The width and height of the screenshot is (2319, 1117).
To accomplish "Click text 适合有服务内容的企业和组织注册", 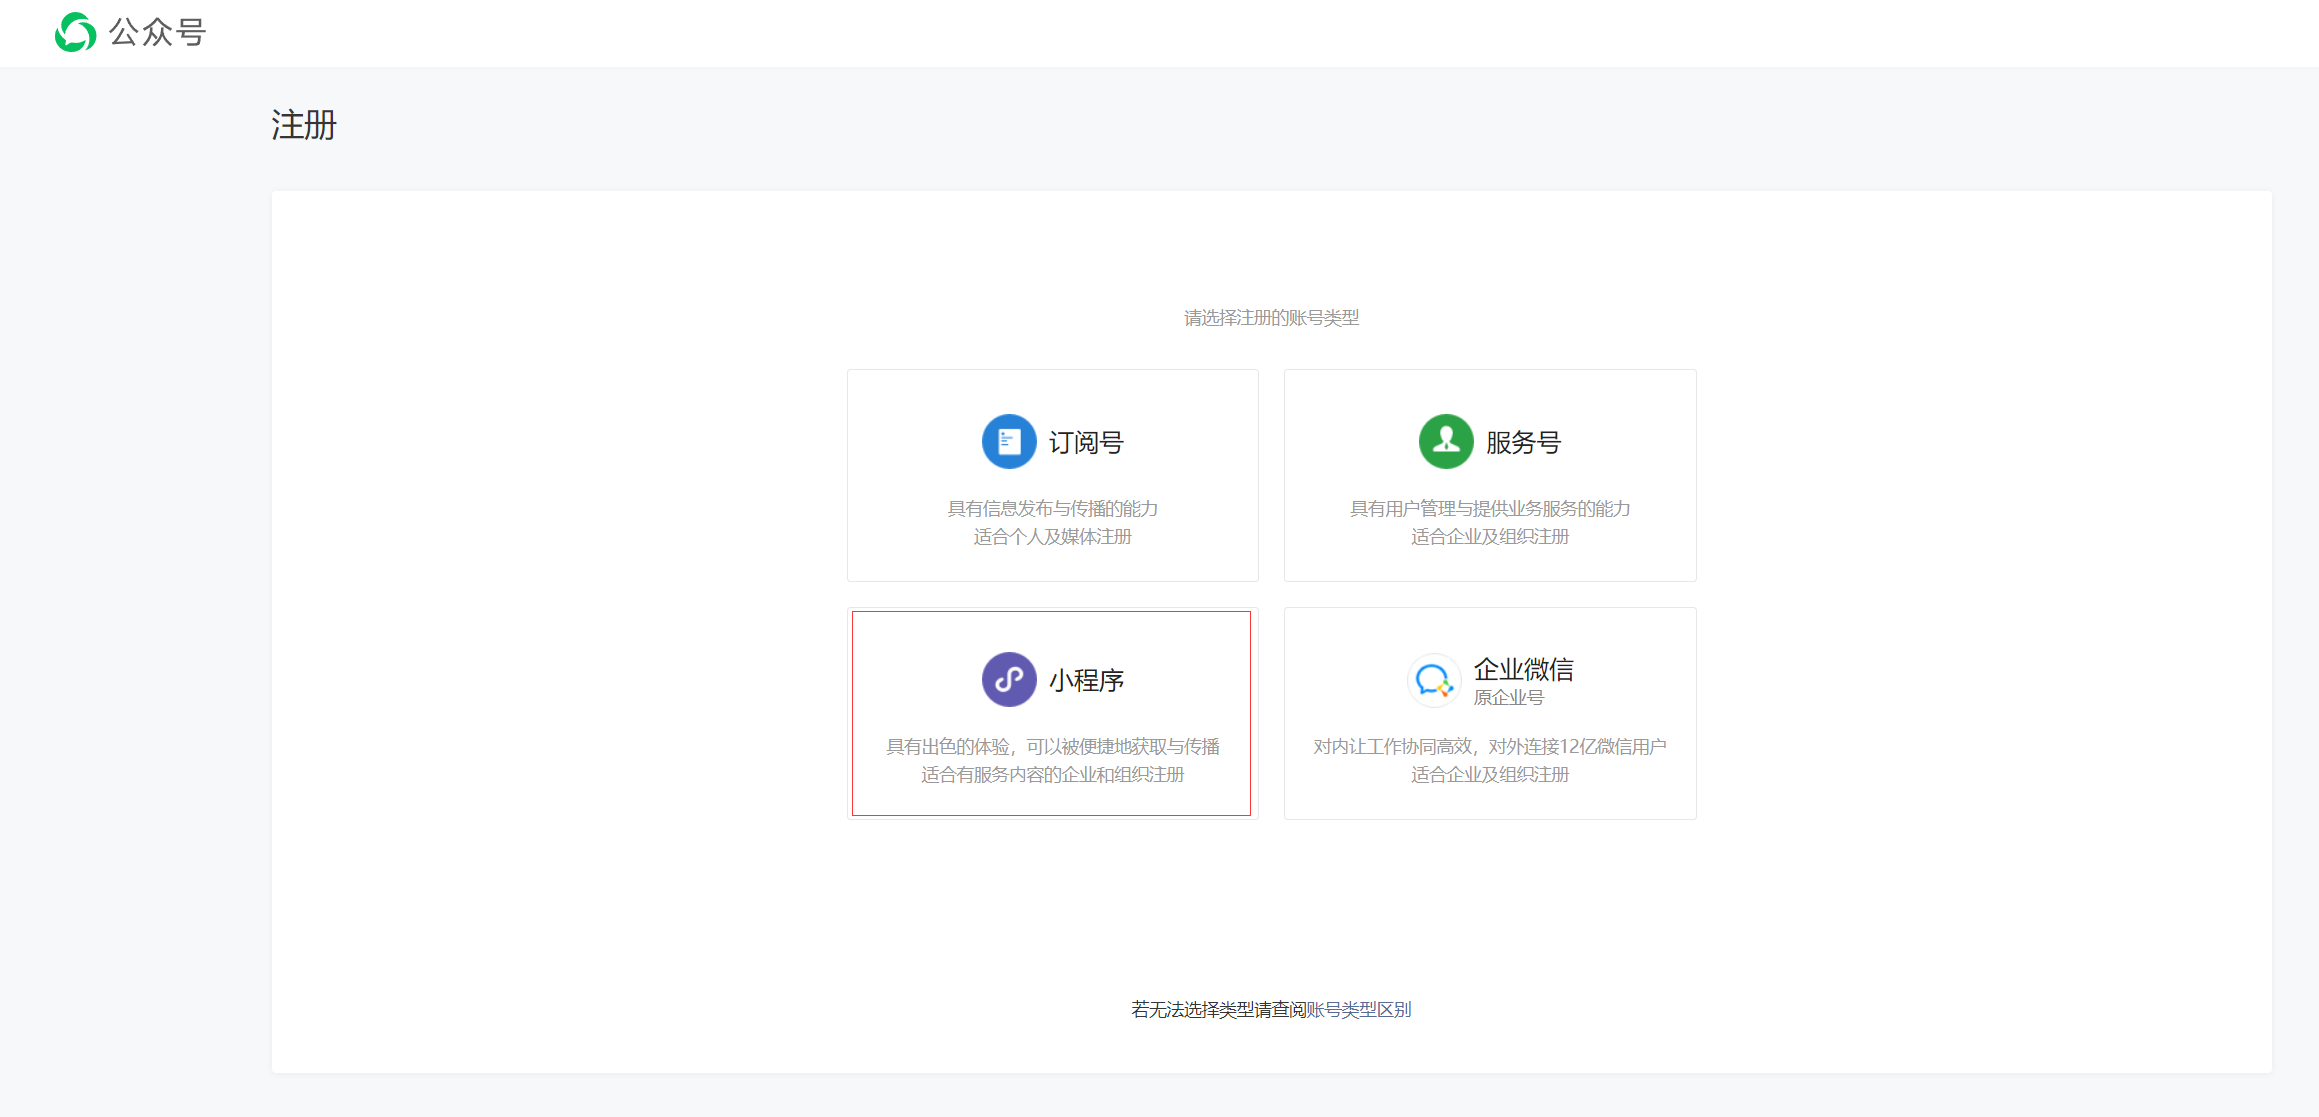I will [x=1052, y=775].
